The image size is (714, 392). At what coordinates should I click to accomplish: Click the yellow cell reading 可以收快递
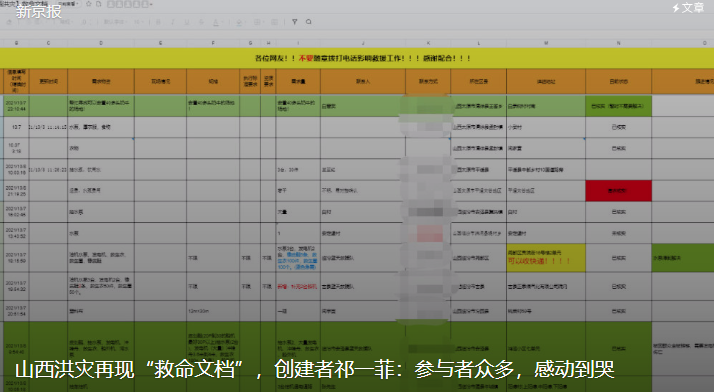(x=546, y=258)
